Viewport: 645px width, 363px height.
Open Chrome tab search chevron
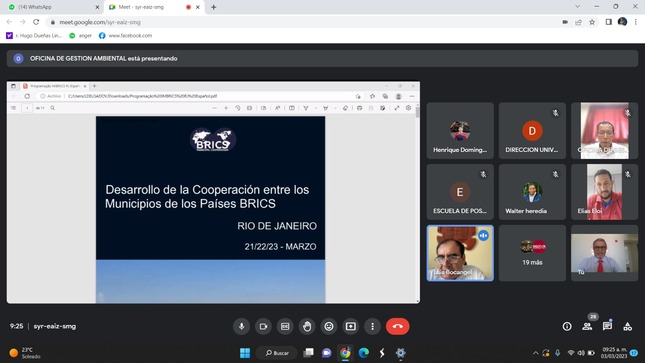tap(578, 7)
